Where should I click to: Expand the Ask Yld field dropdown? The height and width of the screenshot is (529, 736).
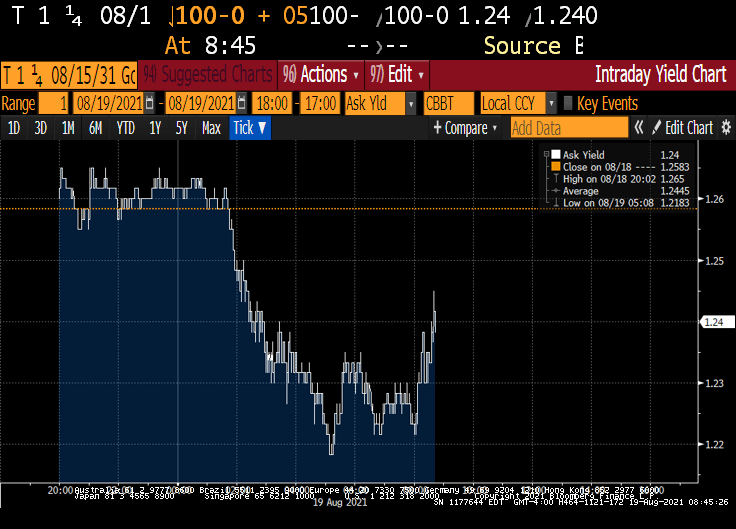point(410,104)
